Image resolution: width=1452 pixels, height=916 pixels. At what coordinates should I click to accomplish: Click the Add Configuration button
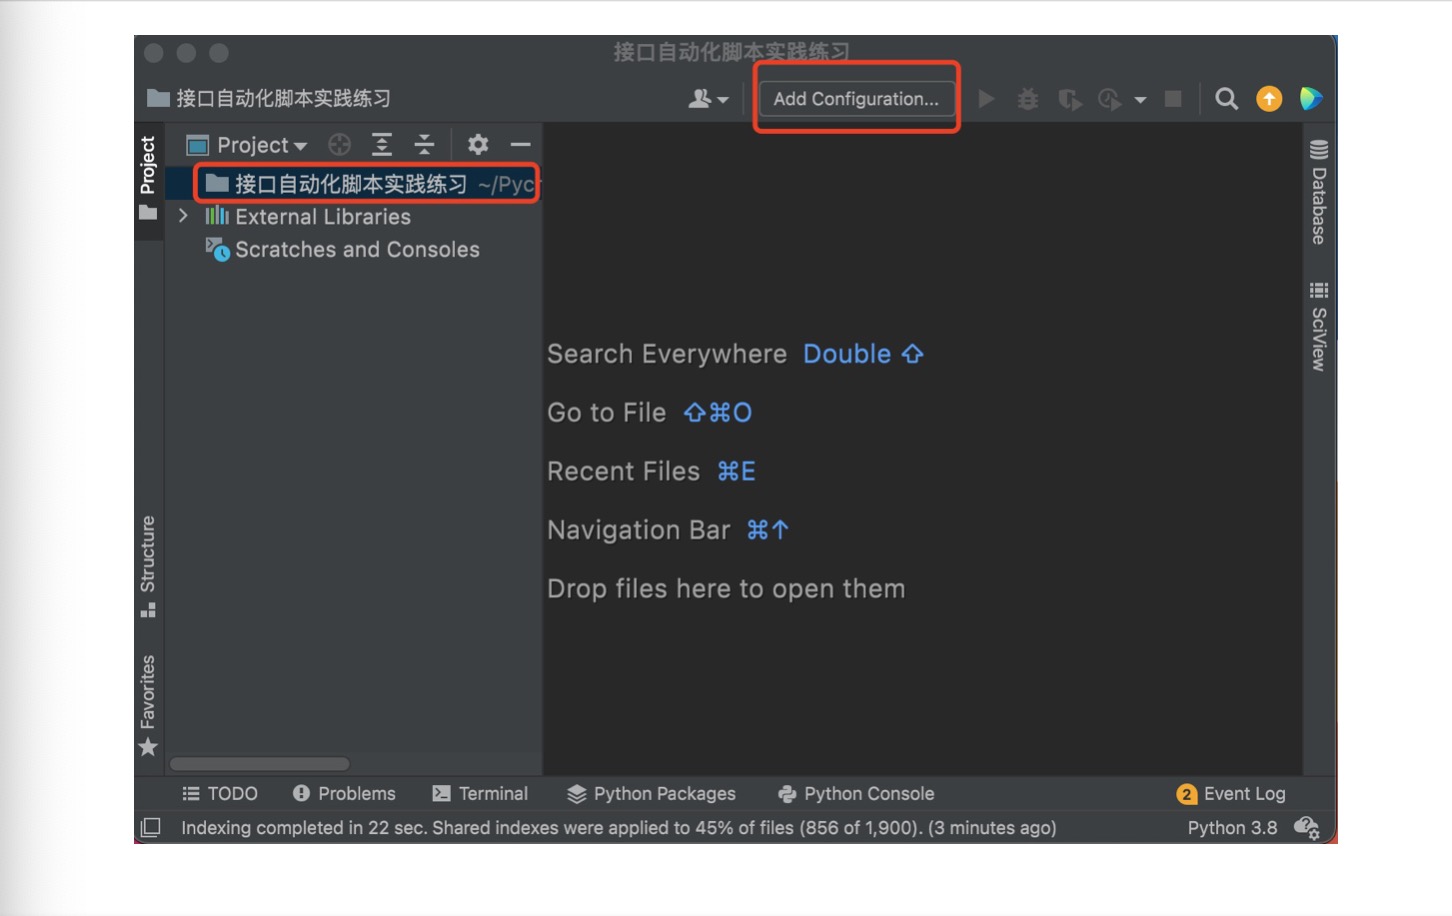pos(856,99)
